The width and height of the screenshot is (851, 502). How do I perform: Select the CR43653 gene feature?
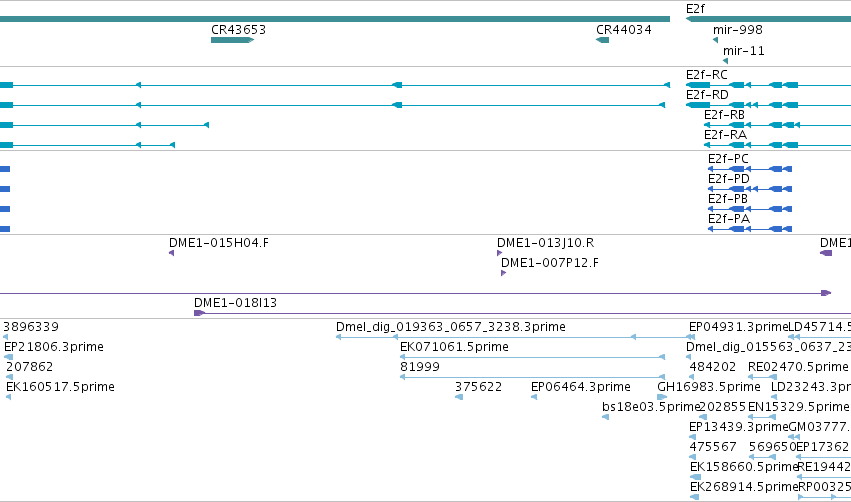tap(232, 40)
